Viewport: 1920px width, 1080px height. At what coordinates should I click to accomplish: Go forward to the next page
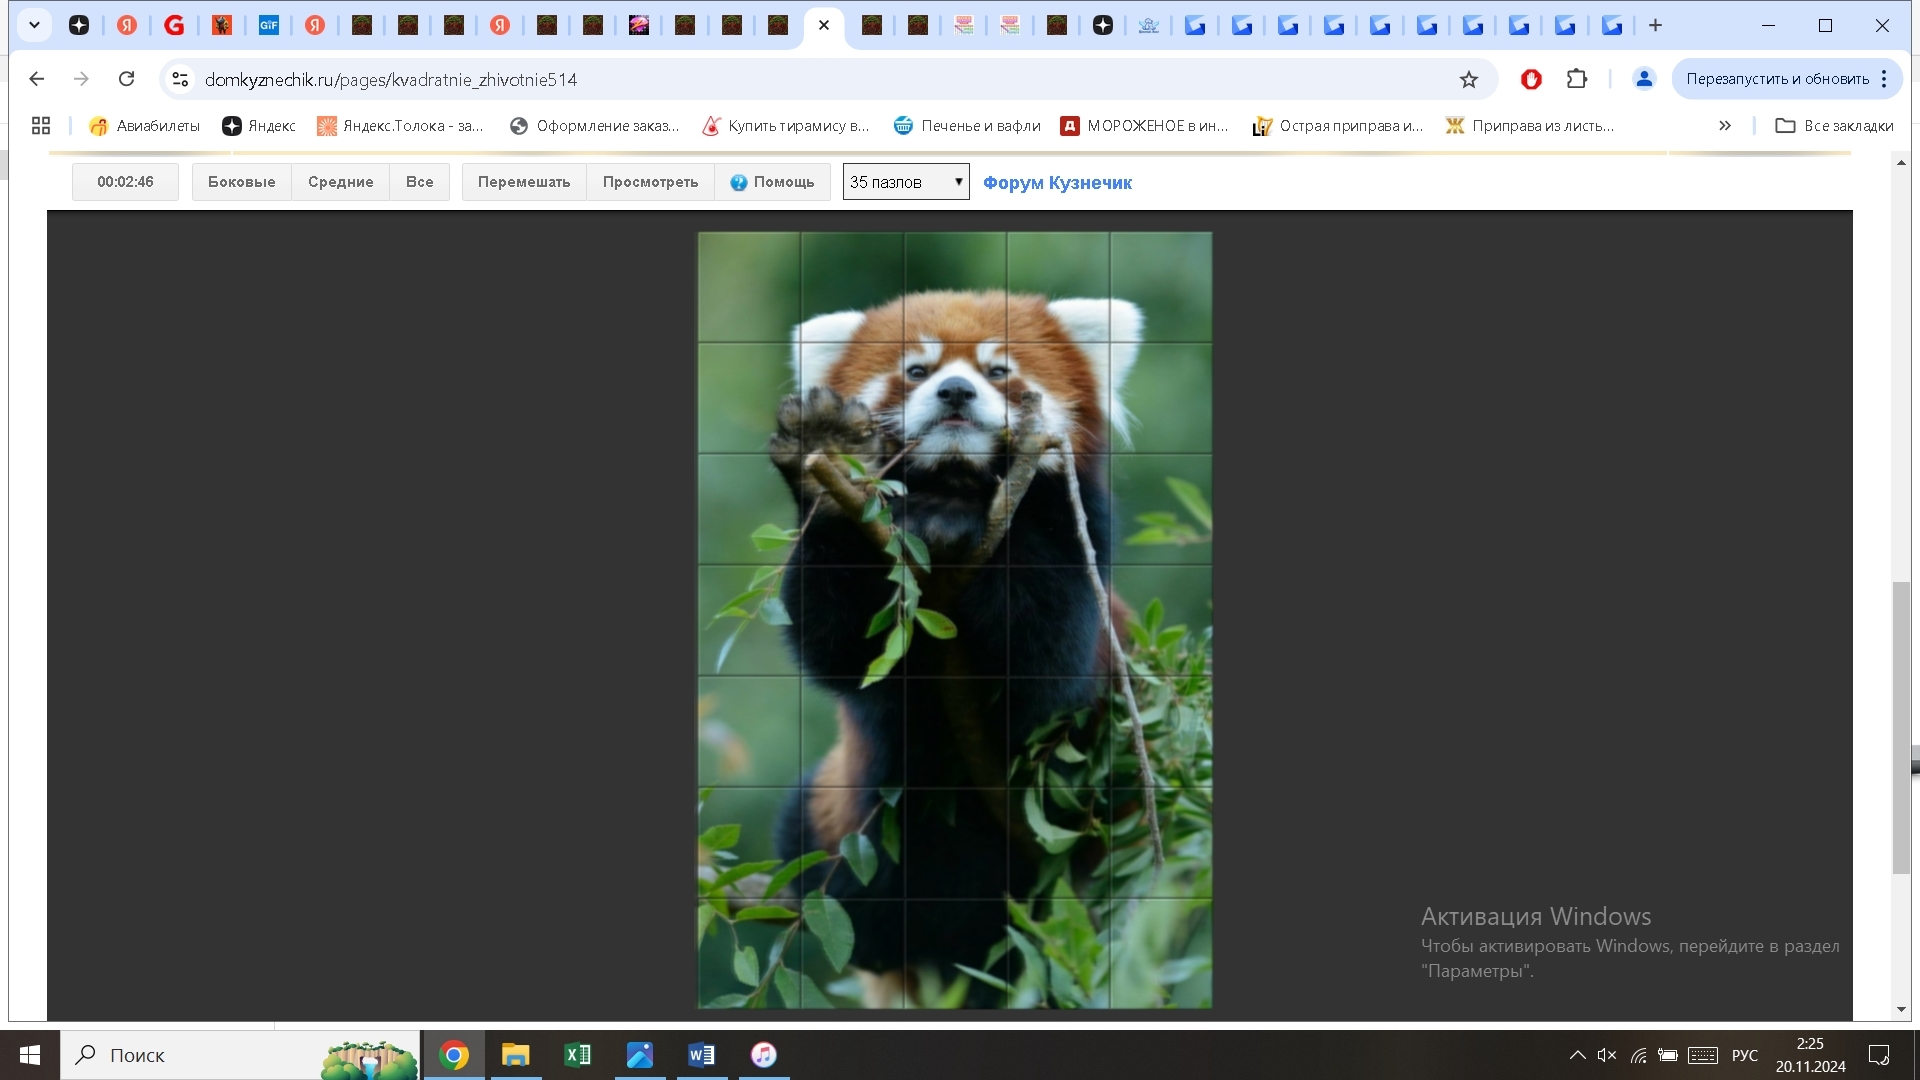pyautogui.click(x=82, y=79)
